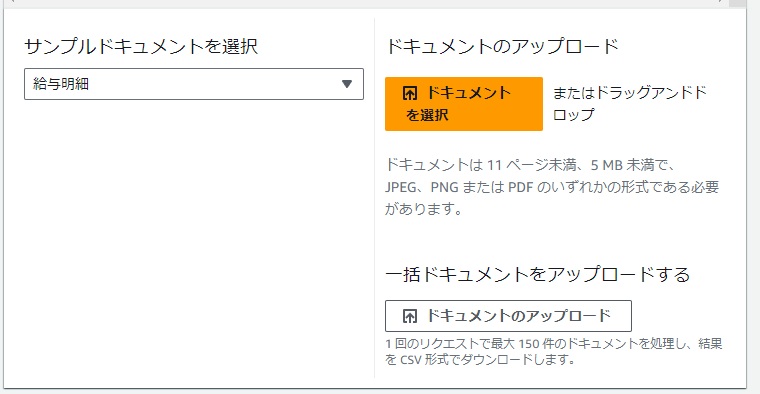
Task: Click the またはドラッグアンドドロップ drop area text
Action: point(630,103)
